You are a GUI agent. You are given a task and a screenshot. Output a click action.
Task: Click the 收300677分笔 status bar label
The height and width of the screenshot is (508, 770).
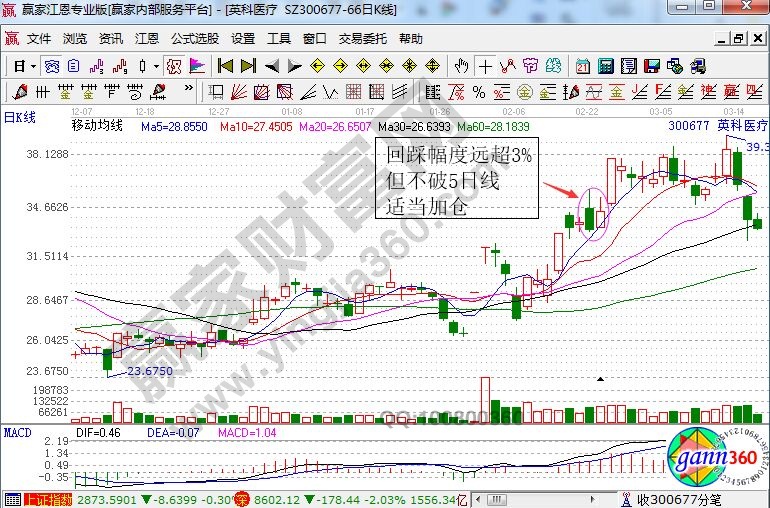[x=679, y=499]
